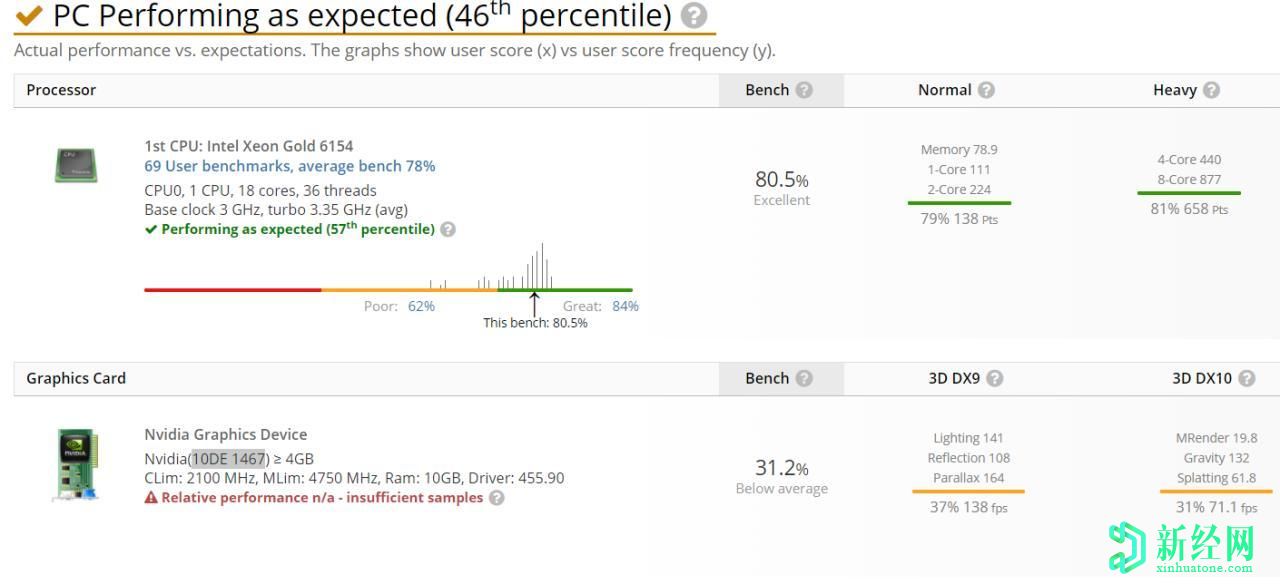
Task: Click the 31.2% Below average score
Action: click(x=781, y=475)
